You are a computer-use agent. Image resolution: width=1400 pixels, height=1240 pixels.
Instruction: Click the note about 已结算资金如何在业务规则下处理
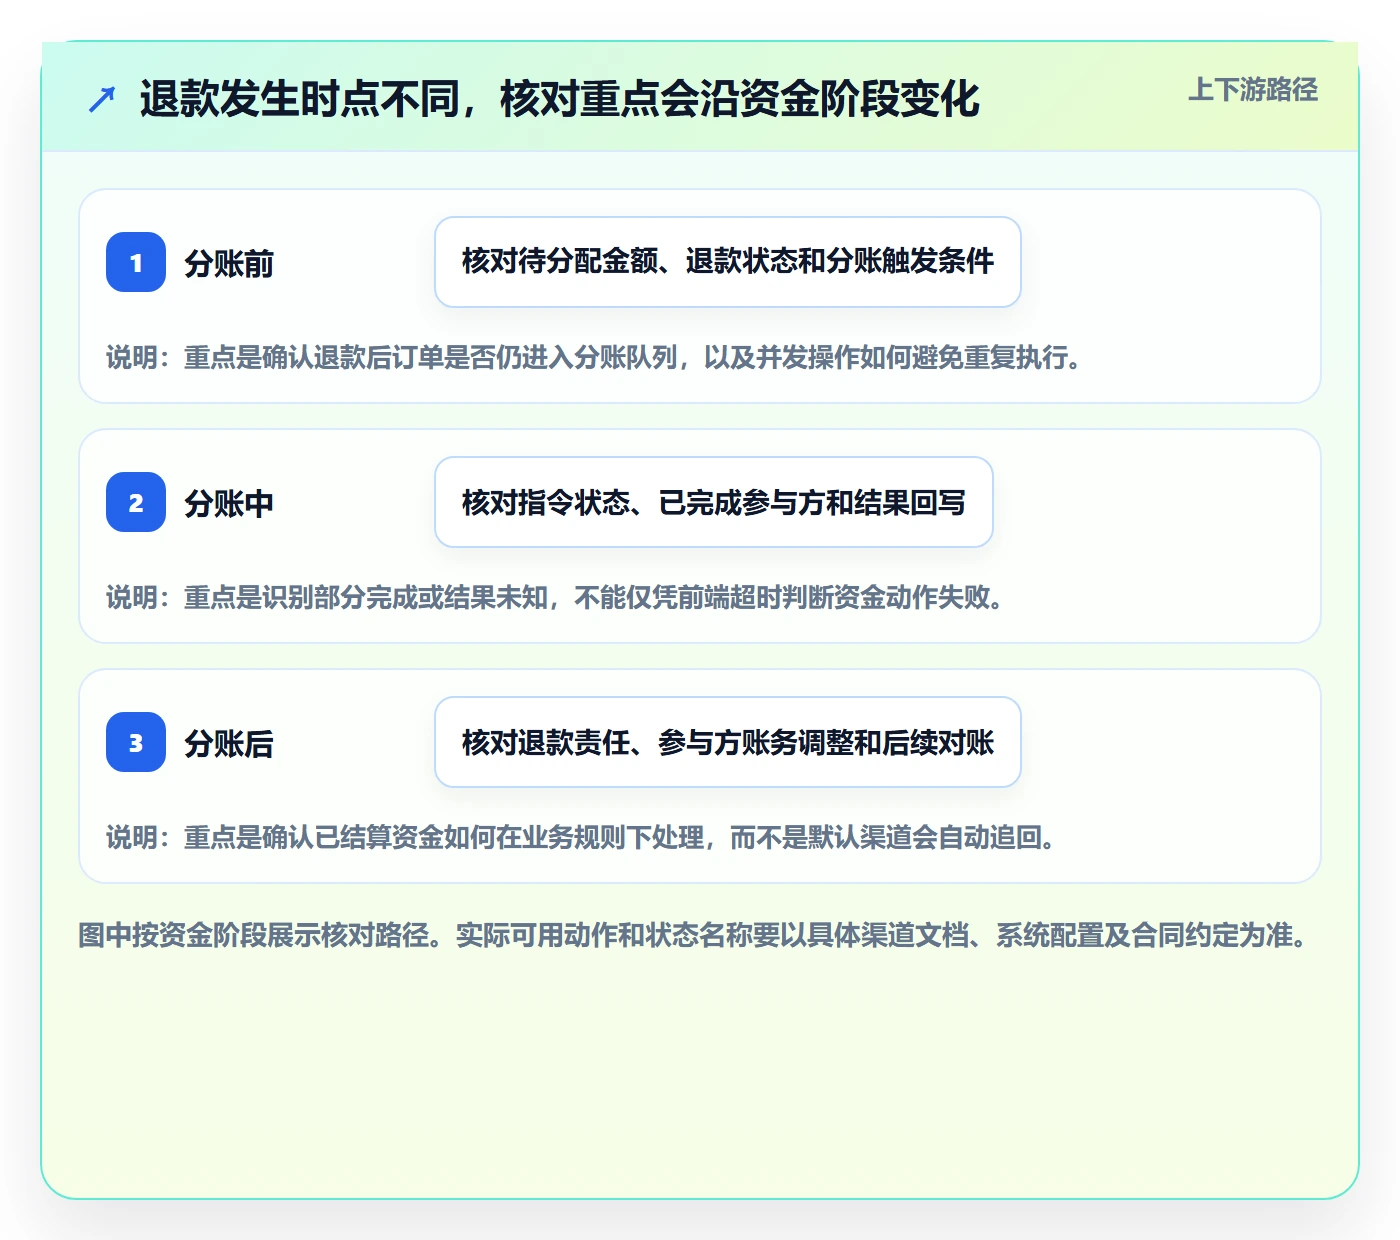click(x=581, y=838)
